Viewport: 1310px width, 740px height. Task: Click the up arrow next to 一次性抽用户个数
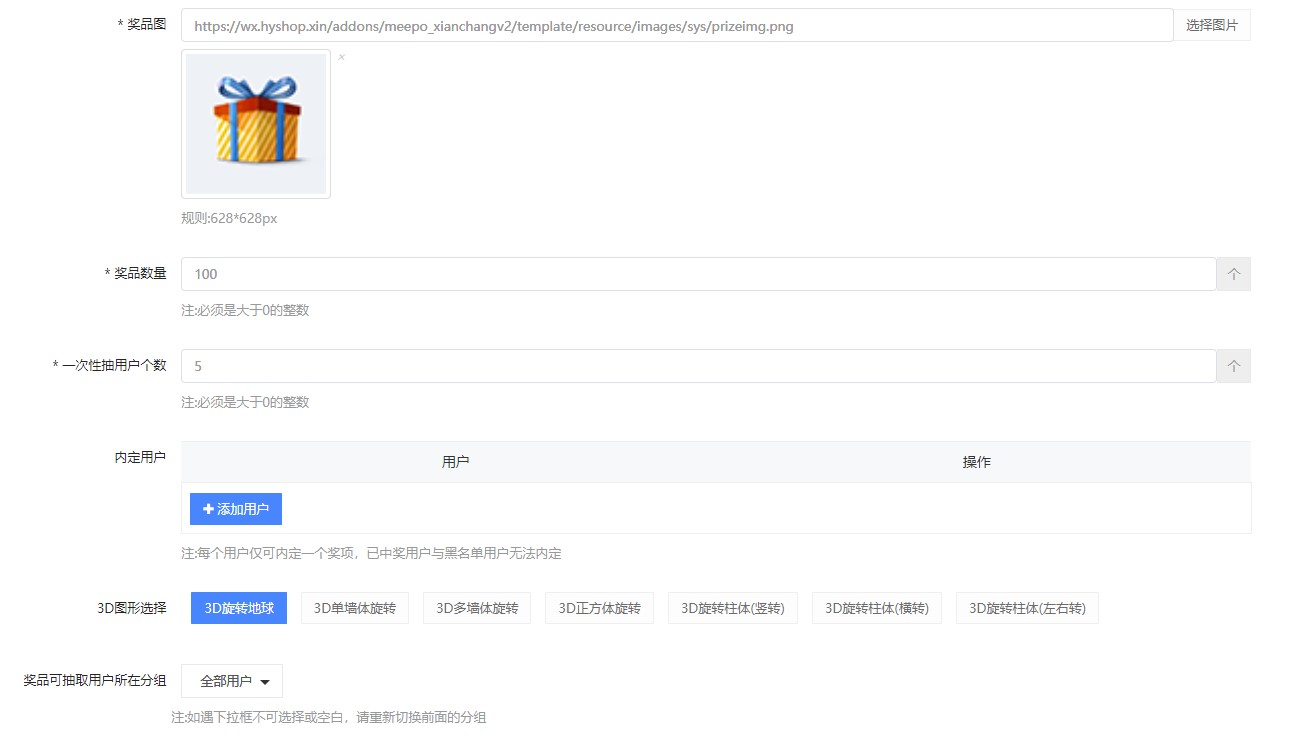click(1233, 366)
